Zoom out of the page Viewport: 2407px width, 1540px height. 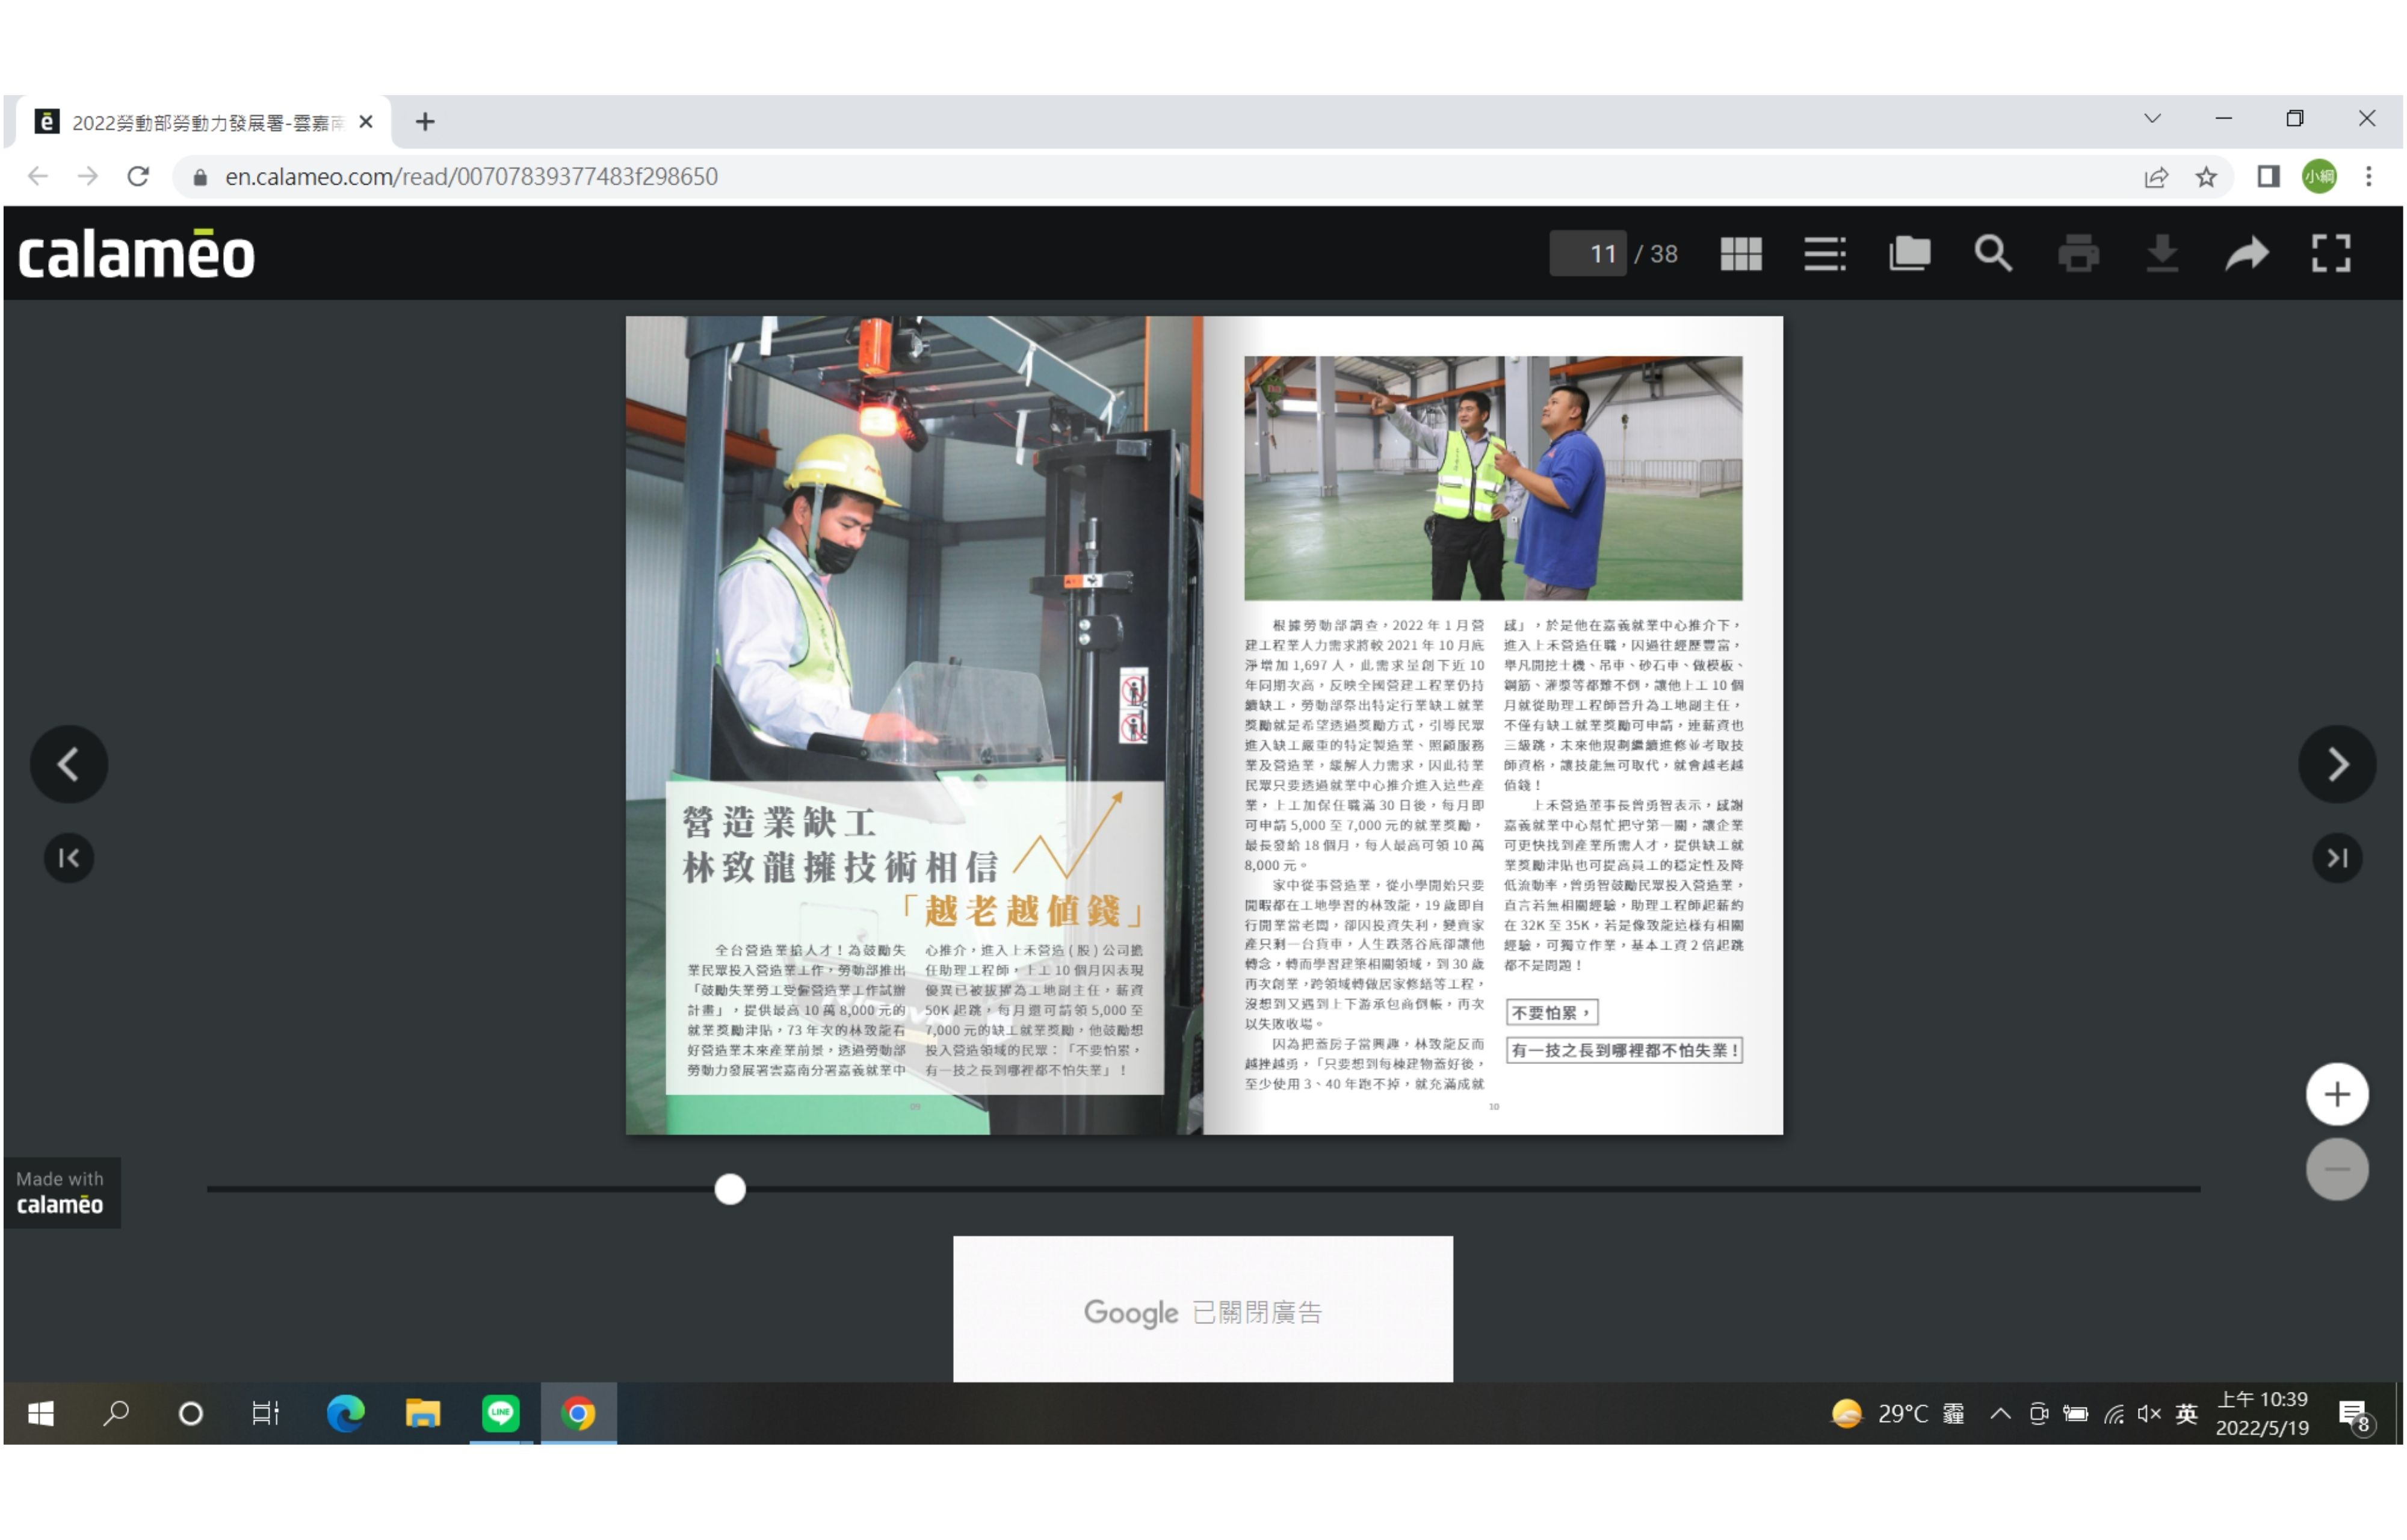click(x=2337, y=1168)
